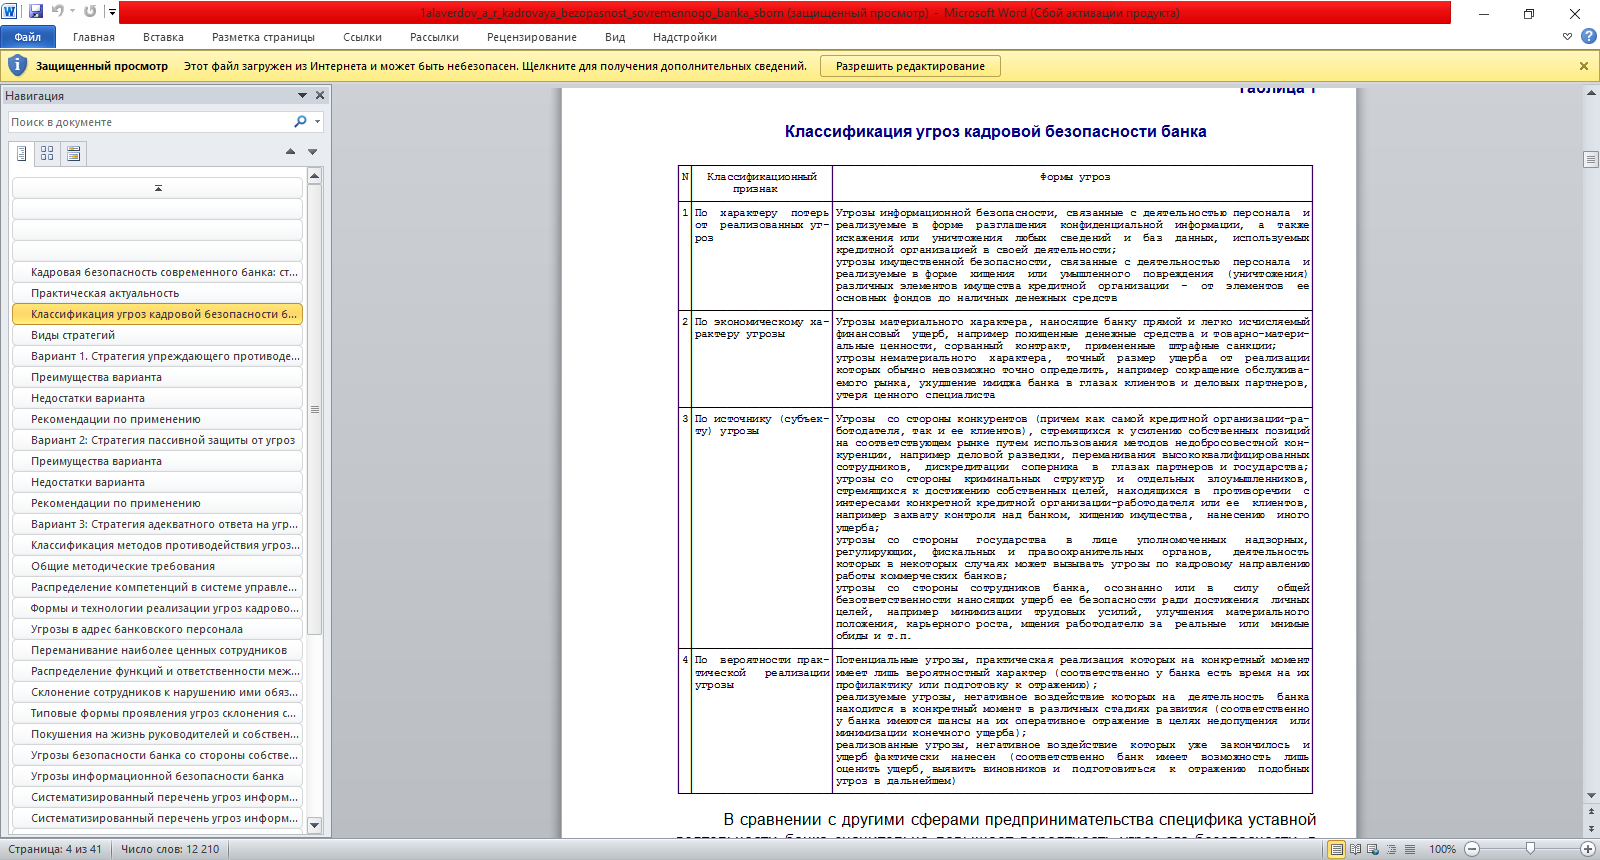The image size is (1600, 860).
Task: Go to heading Угрозы информационной безопасности банка
Action: [x=157, y=776]
